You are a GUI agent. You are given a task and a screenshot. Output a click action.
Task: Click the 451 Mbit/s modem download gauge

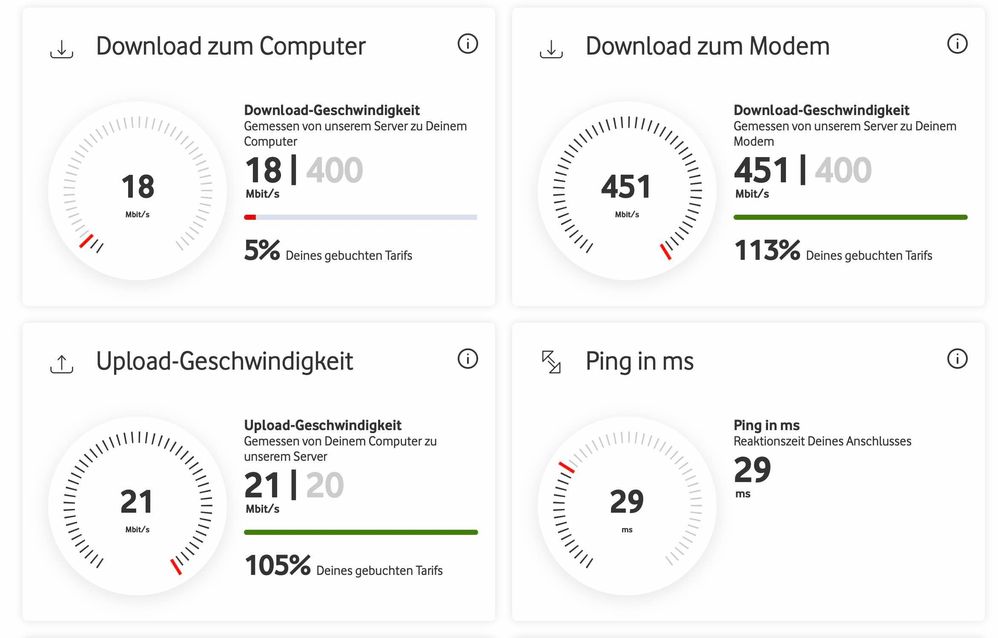(x=627, y=190)
